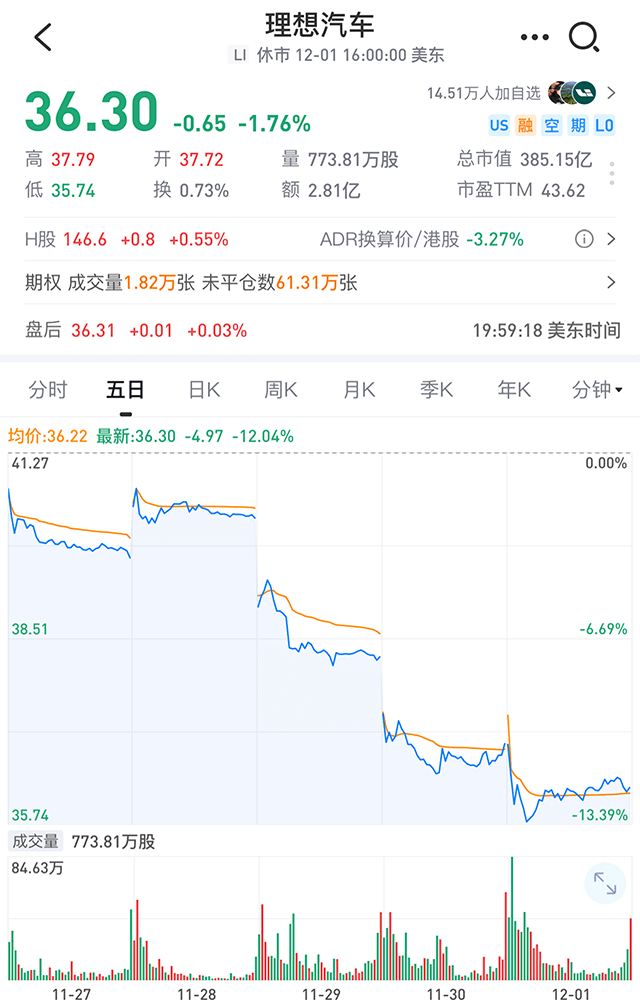Tap the 12-01 date marker
The image size is (640, 1005).
coord(570,994)
